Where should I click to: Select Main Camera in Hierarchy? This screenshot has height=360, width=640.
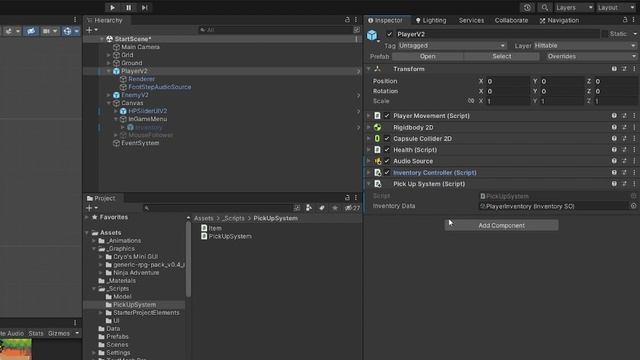[140, 47]
